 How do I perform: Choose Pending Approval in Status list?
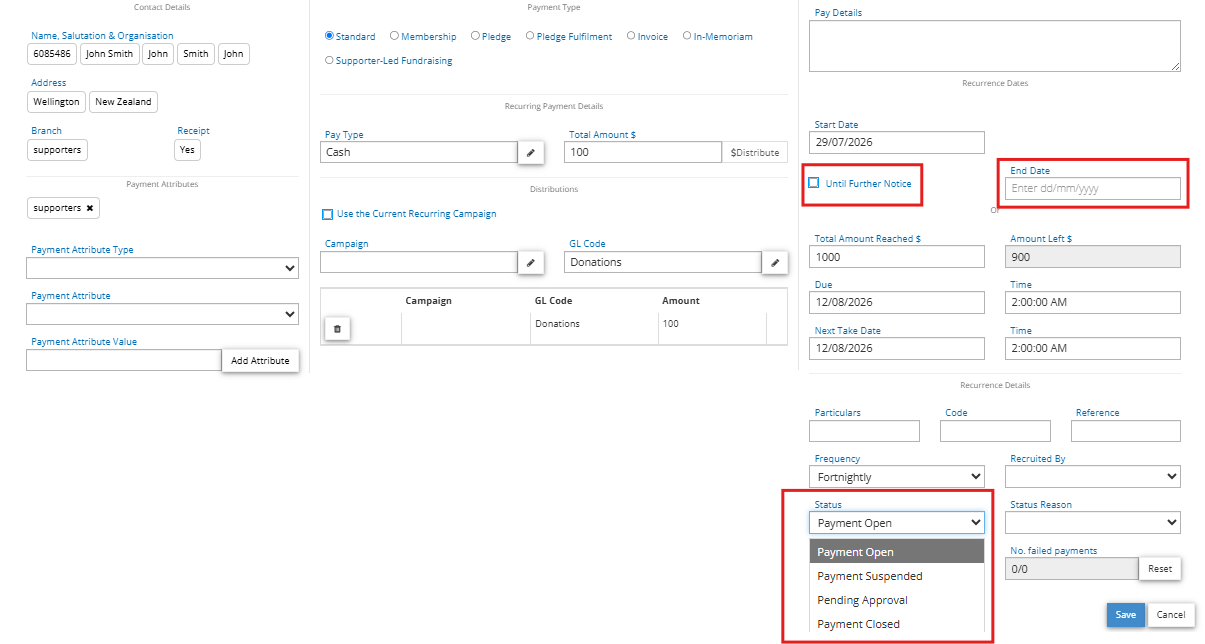coord(897,600)
